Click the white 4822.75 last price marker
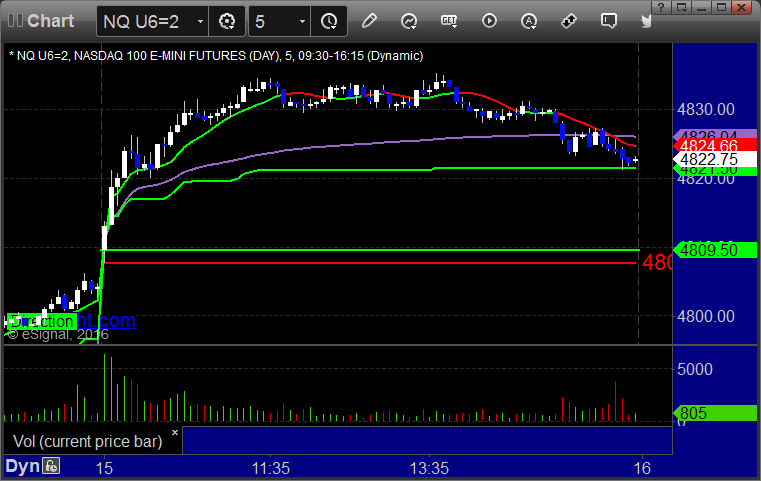Image resolution: width=761 pixels, height=481 pixels. [714, 159]
